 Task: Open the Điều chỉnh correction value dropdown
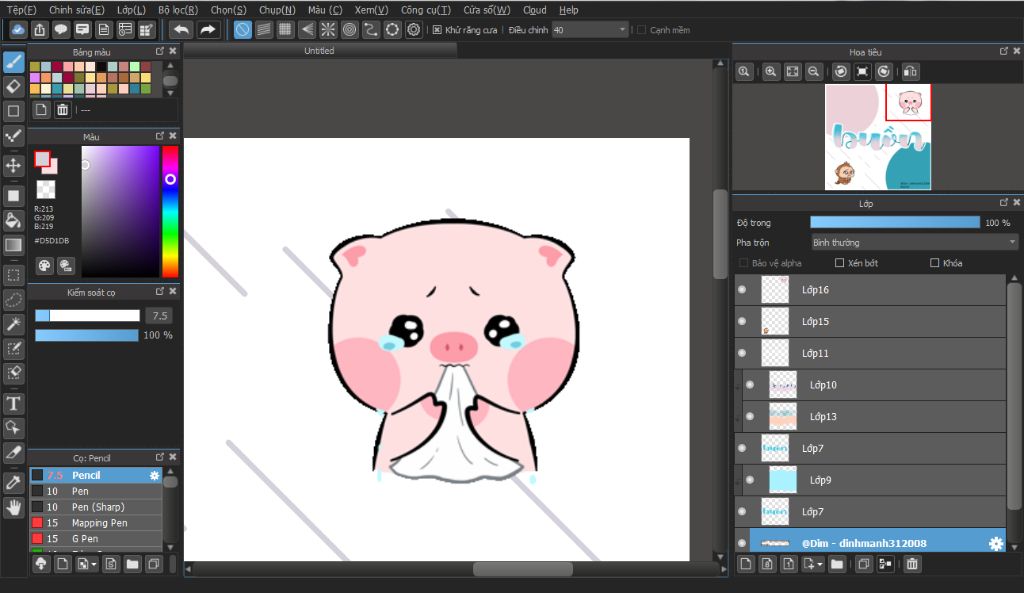point(590,30)
